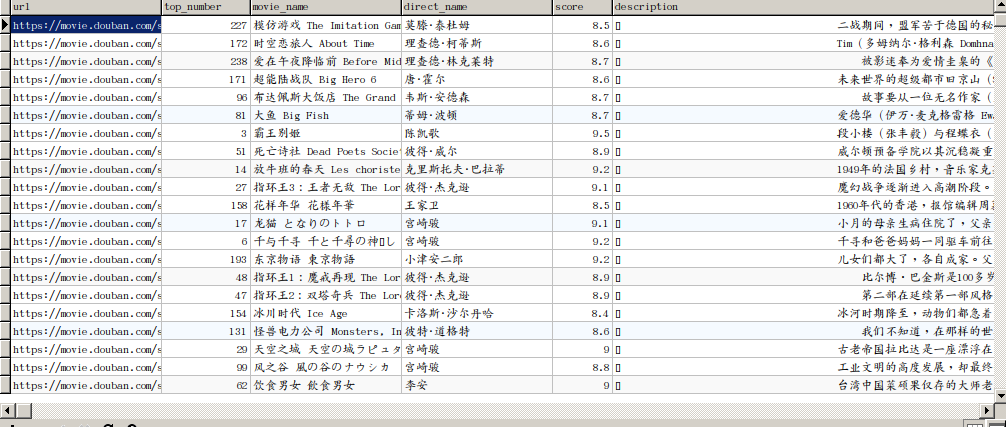Image resolution: width=1006 pixels, height=427 pixels.
Task: Select score cell 8.8
Action: pos(583,367)
